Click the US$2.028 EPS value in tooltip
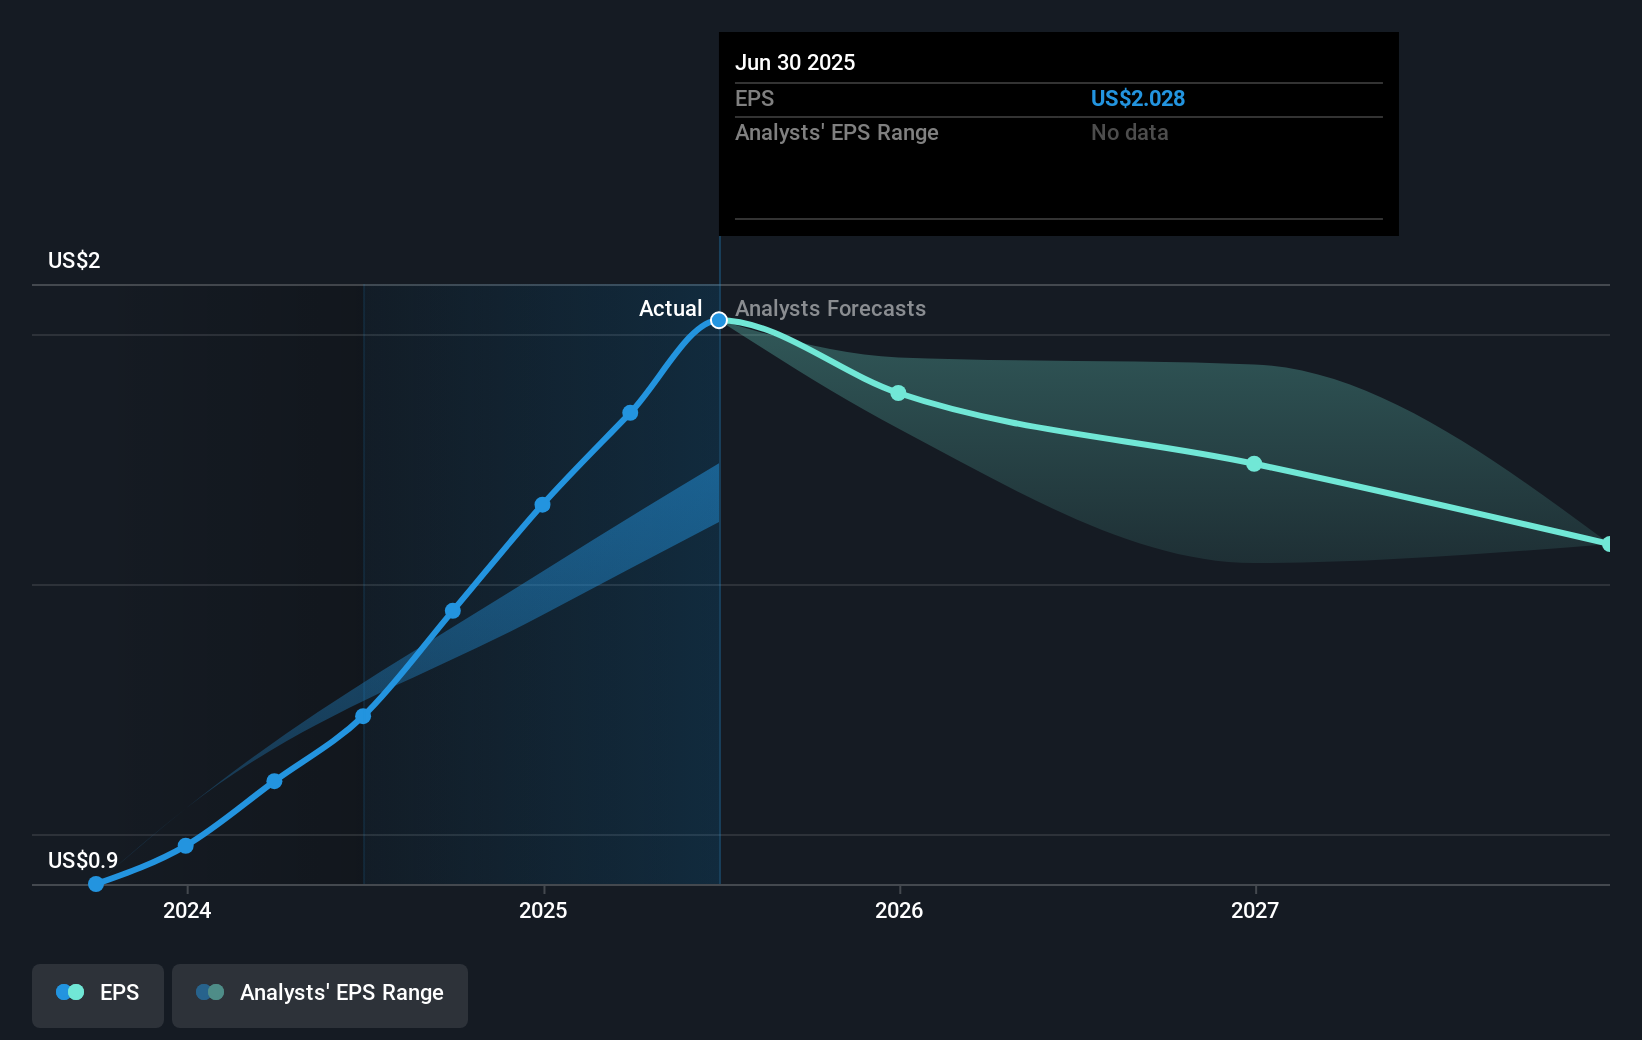1642x1040 pixels. (x=1137, y=99)
